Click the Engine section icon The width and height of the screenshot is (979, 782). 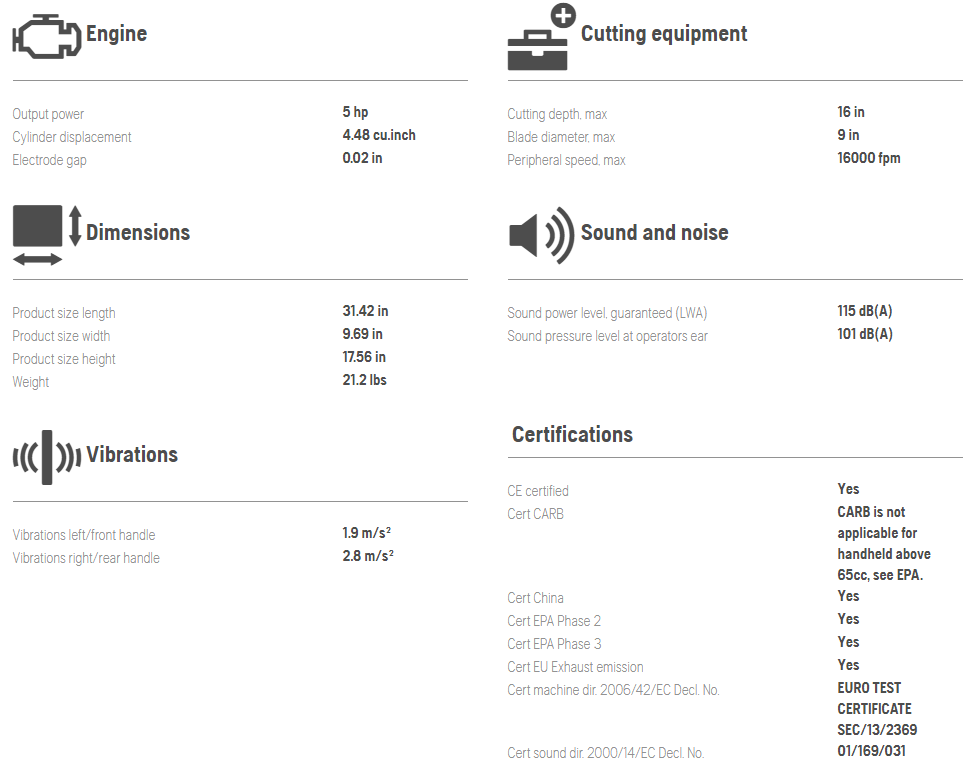pos(47,37)
